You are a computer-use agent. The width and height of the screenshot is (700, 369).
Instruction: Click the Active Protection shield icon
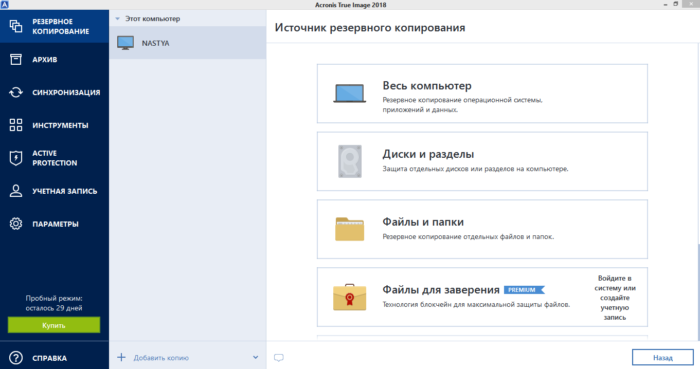tap(16, 158)
